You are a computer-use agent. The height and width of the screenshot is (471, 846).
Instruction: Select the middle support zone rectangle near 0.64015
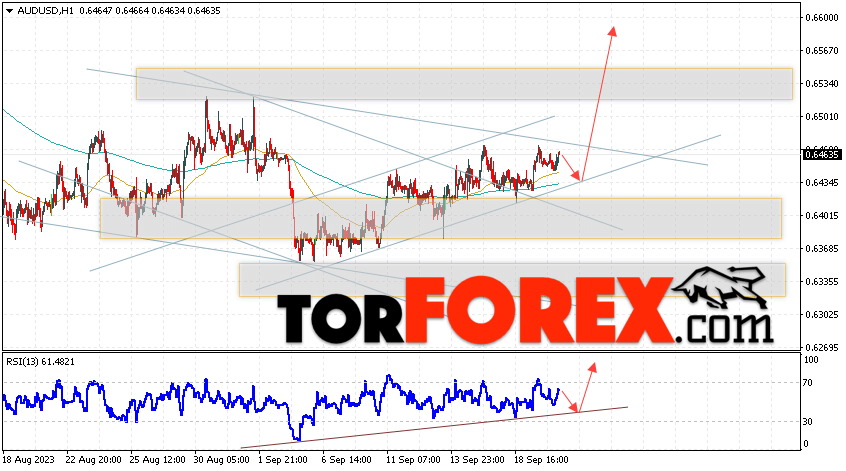coord(440,219)
